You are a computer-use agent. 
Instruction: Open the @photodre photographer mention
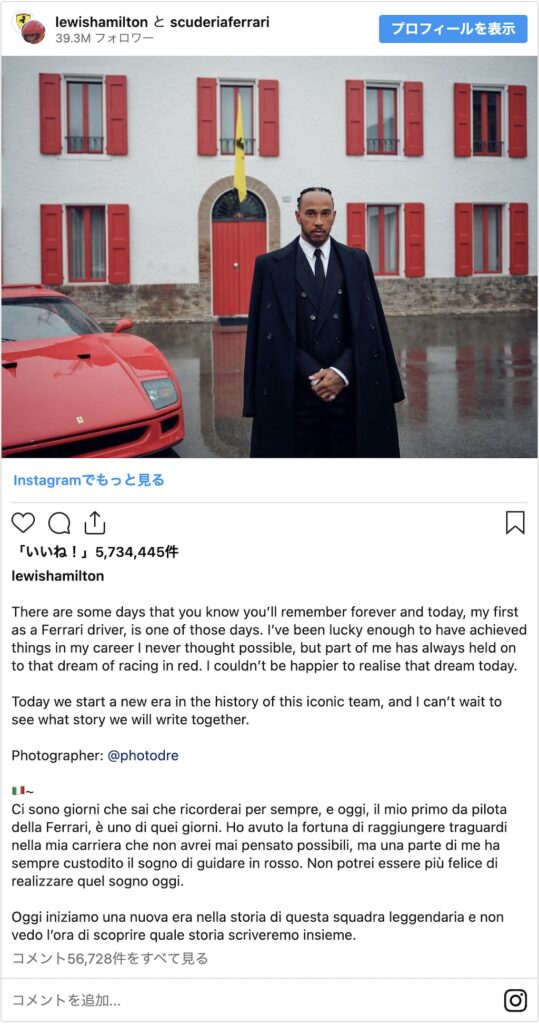pos(142,756)
